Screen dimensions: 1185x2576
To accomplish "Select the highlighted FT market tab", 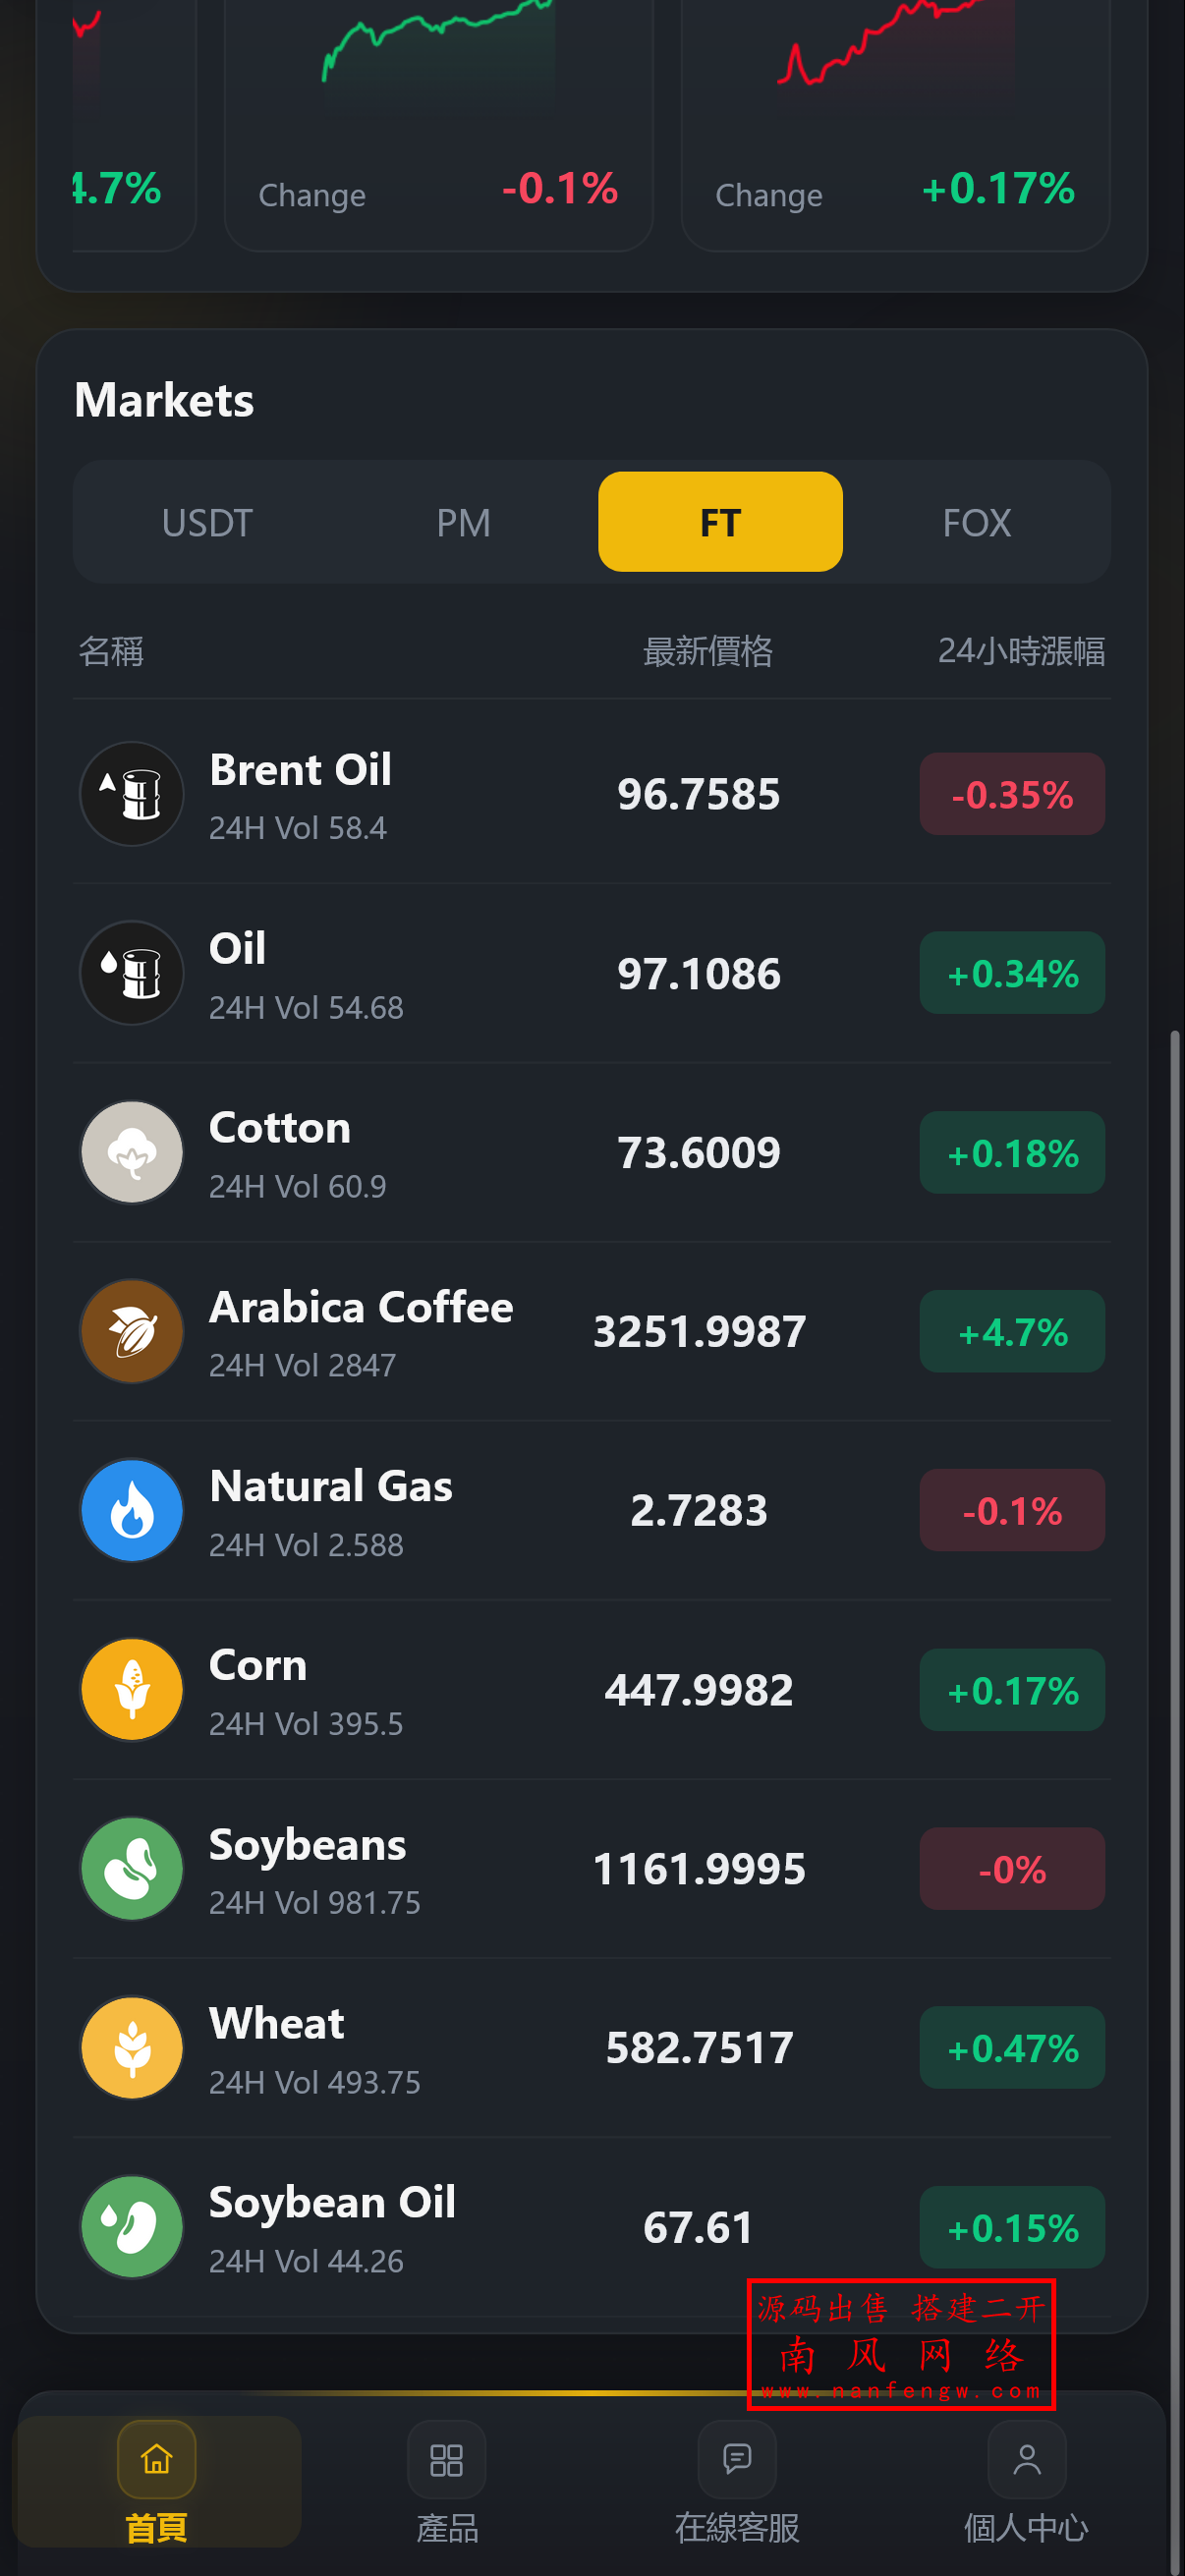I will coord(720,522).
